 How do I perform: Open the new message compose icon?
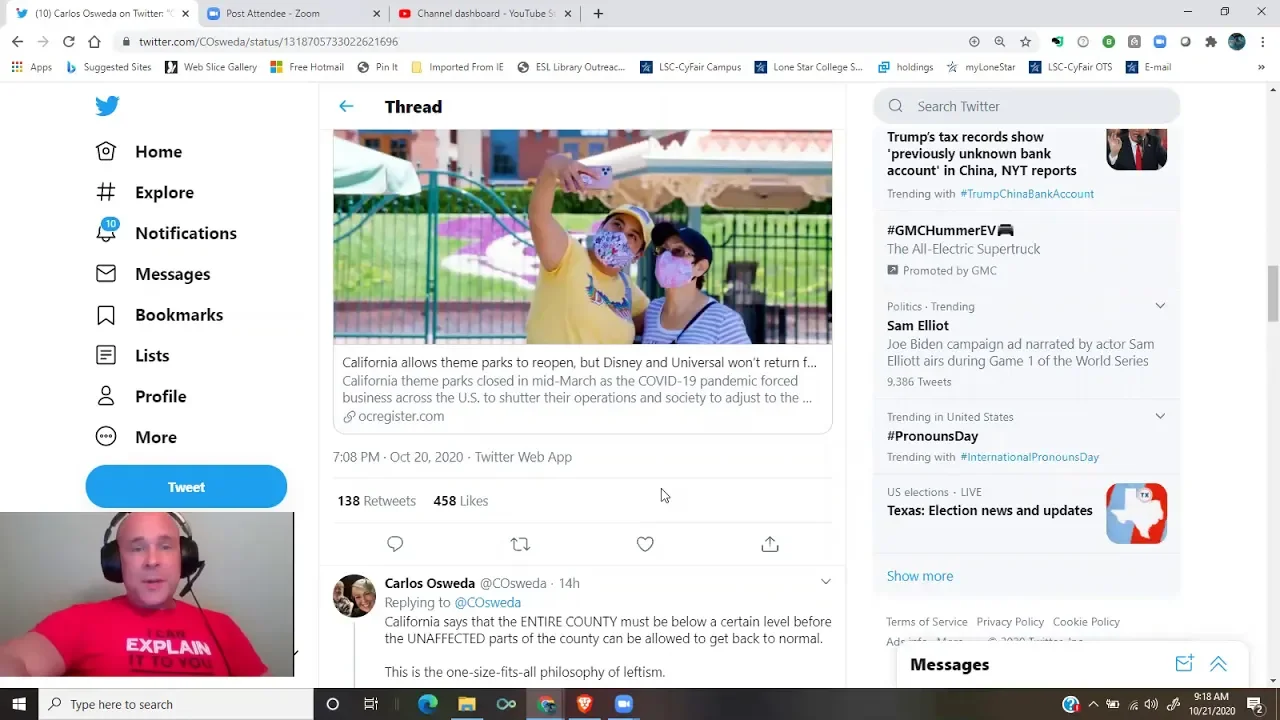1184,664
